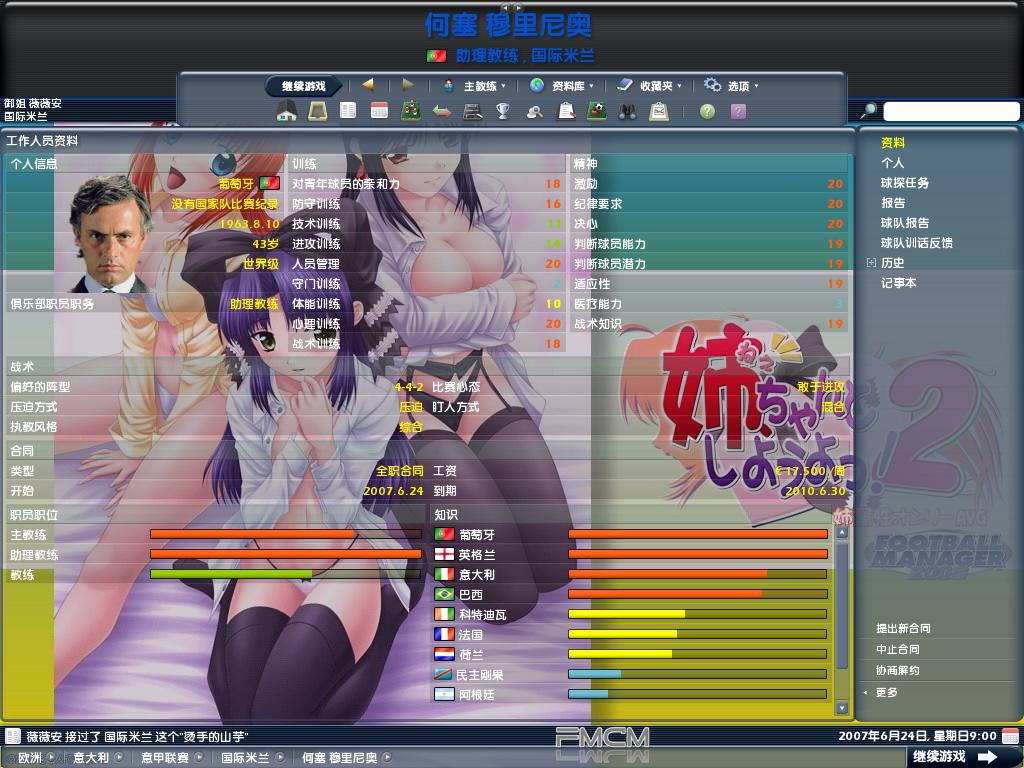Open the arrow after 意甲联赛 breadcrumb
The height and width of the screenshot is (768, 1024).
pos(199,758)
